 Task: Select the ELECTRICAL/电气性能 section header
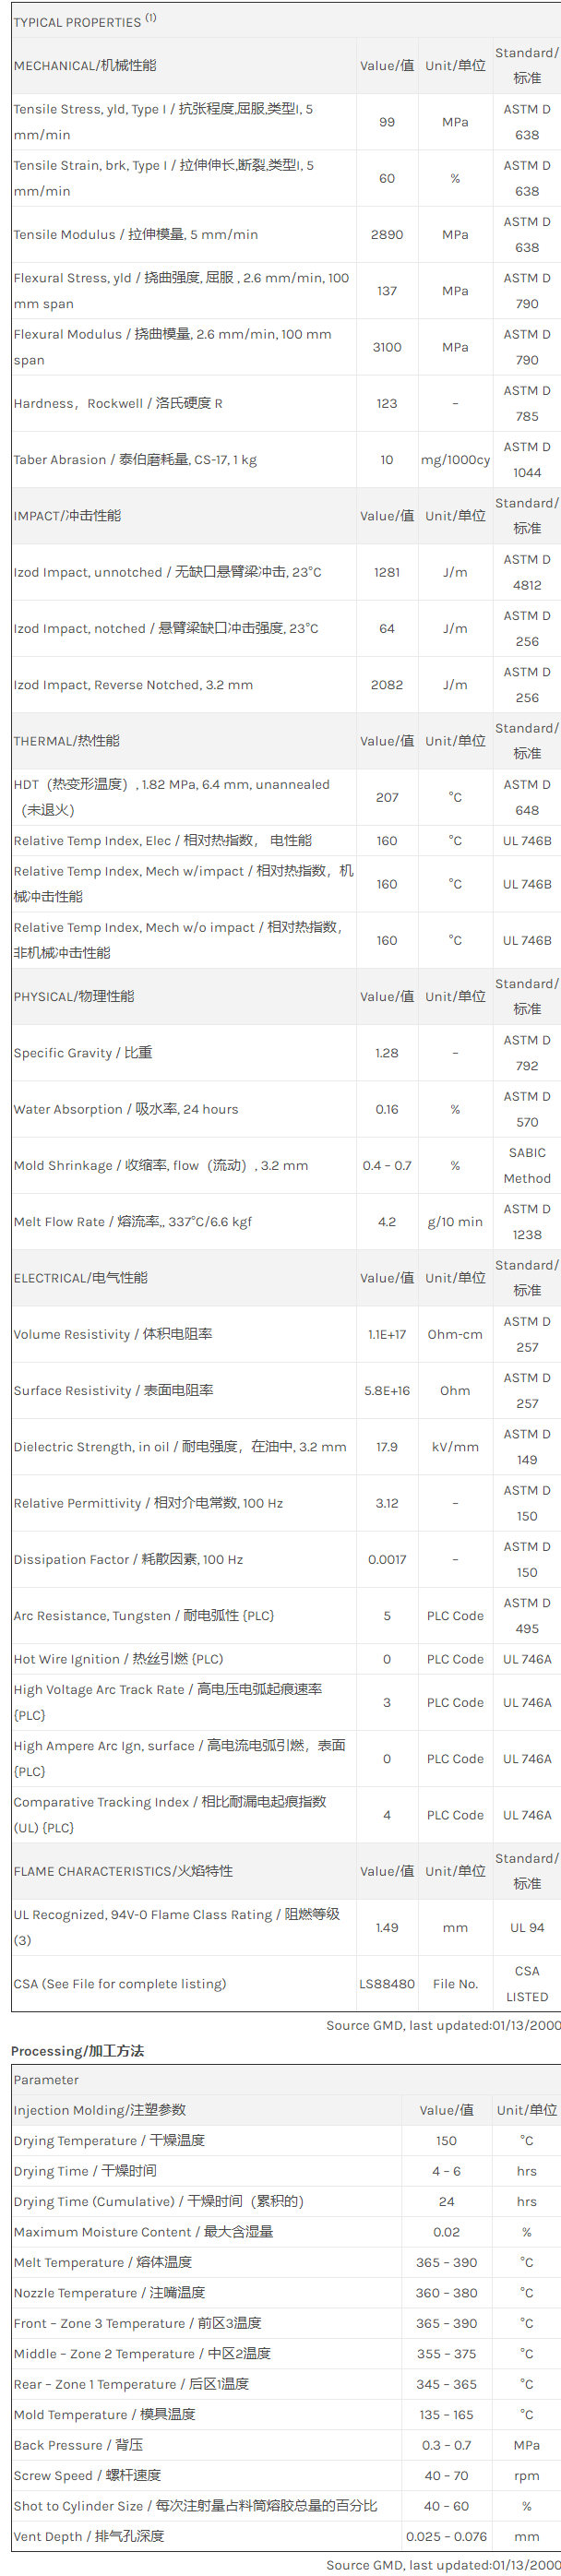tap(80, 1278)
